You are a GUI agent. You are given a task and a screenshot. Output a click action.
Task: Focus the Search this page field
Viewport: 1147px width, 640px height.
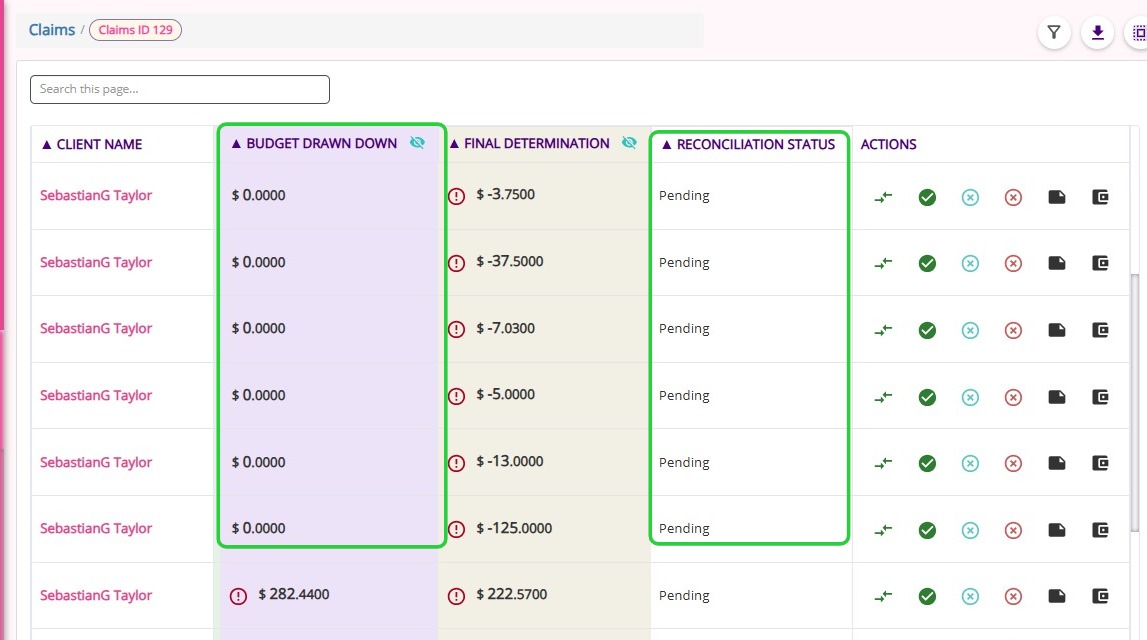coord(180,89)
